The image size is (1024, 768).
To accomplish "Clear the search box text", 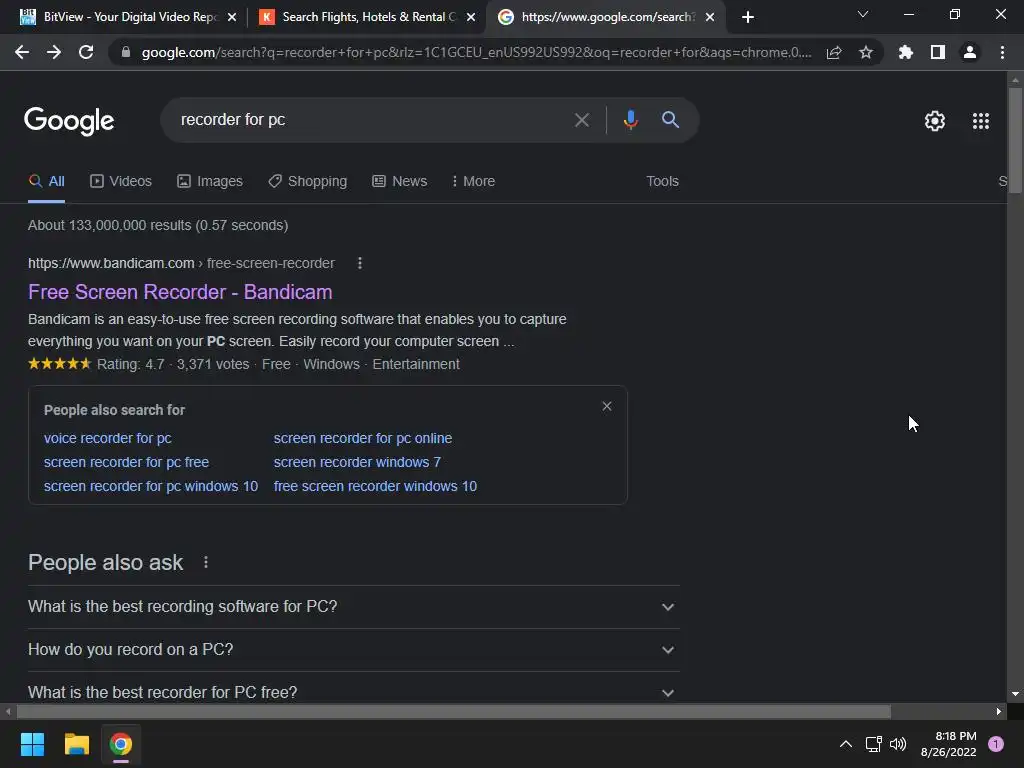I will click(x=581, y=120).
